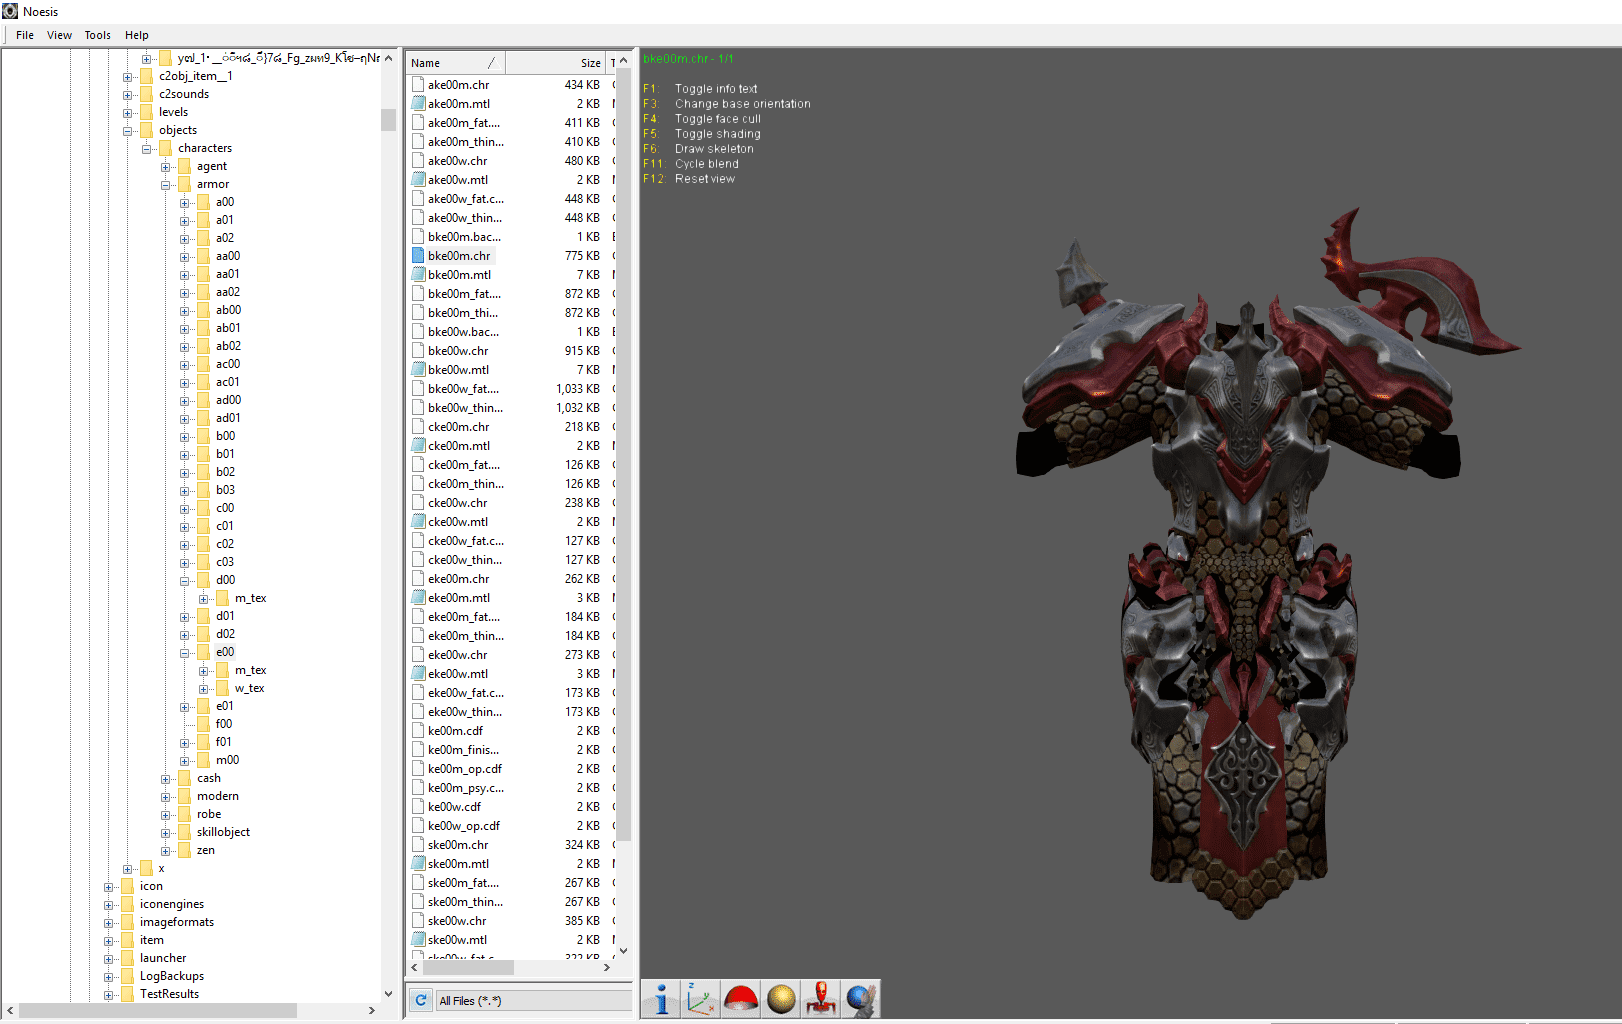Select file eke00m.chr in list
Screen dimensions: 1622x1024
click(459, 579)
